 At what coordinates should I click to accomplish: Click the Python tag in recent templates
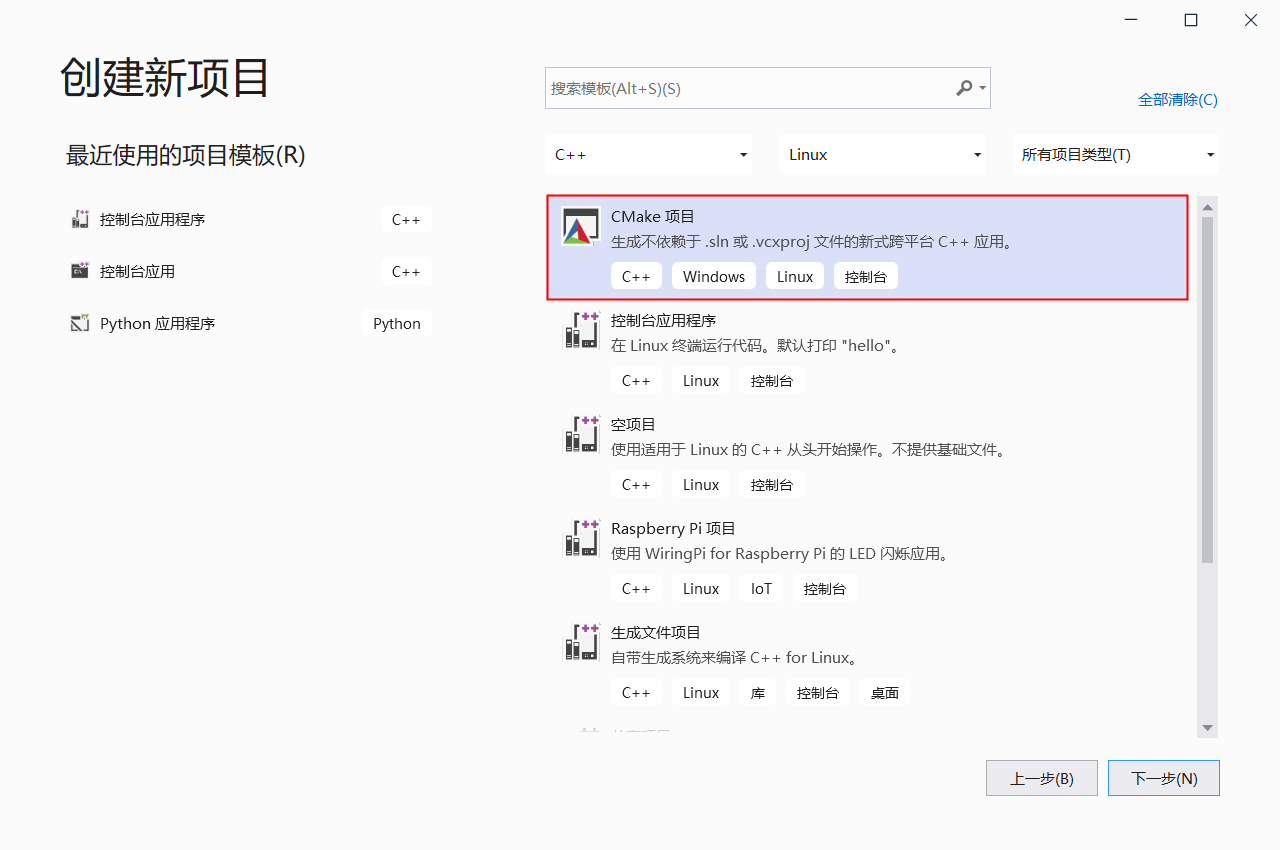(x=397, y=323)
